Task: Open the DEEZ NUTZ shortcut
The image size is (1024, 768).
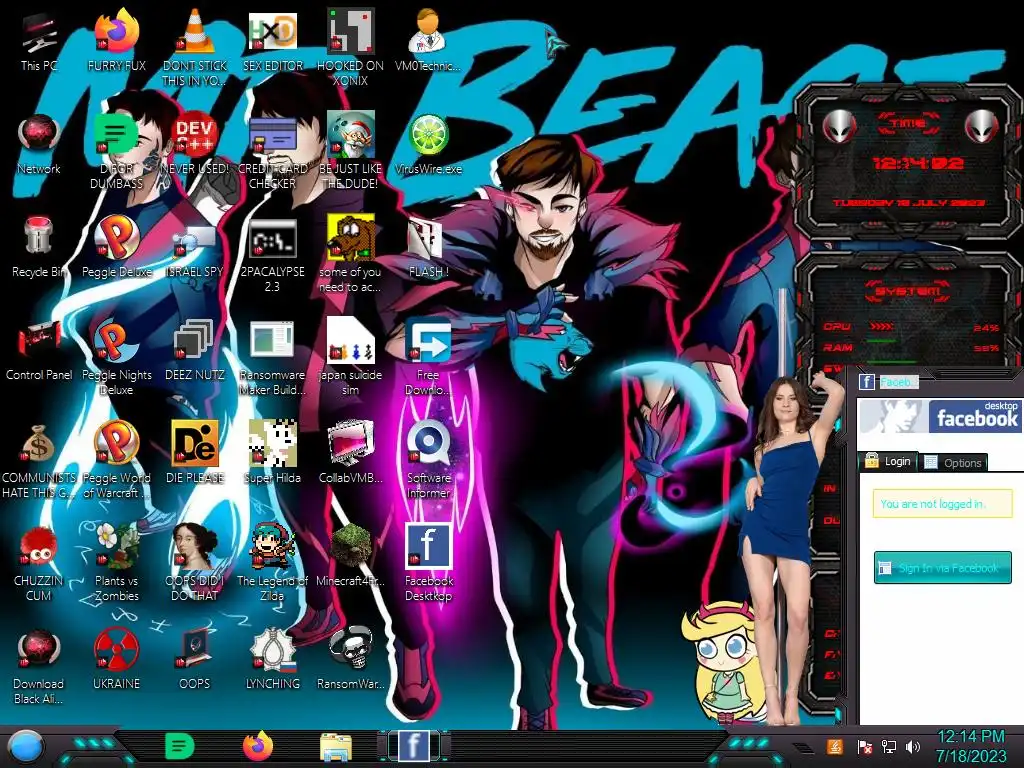Action: 194,340
